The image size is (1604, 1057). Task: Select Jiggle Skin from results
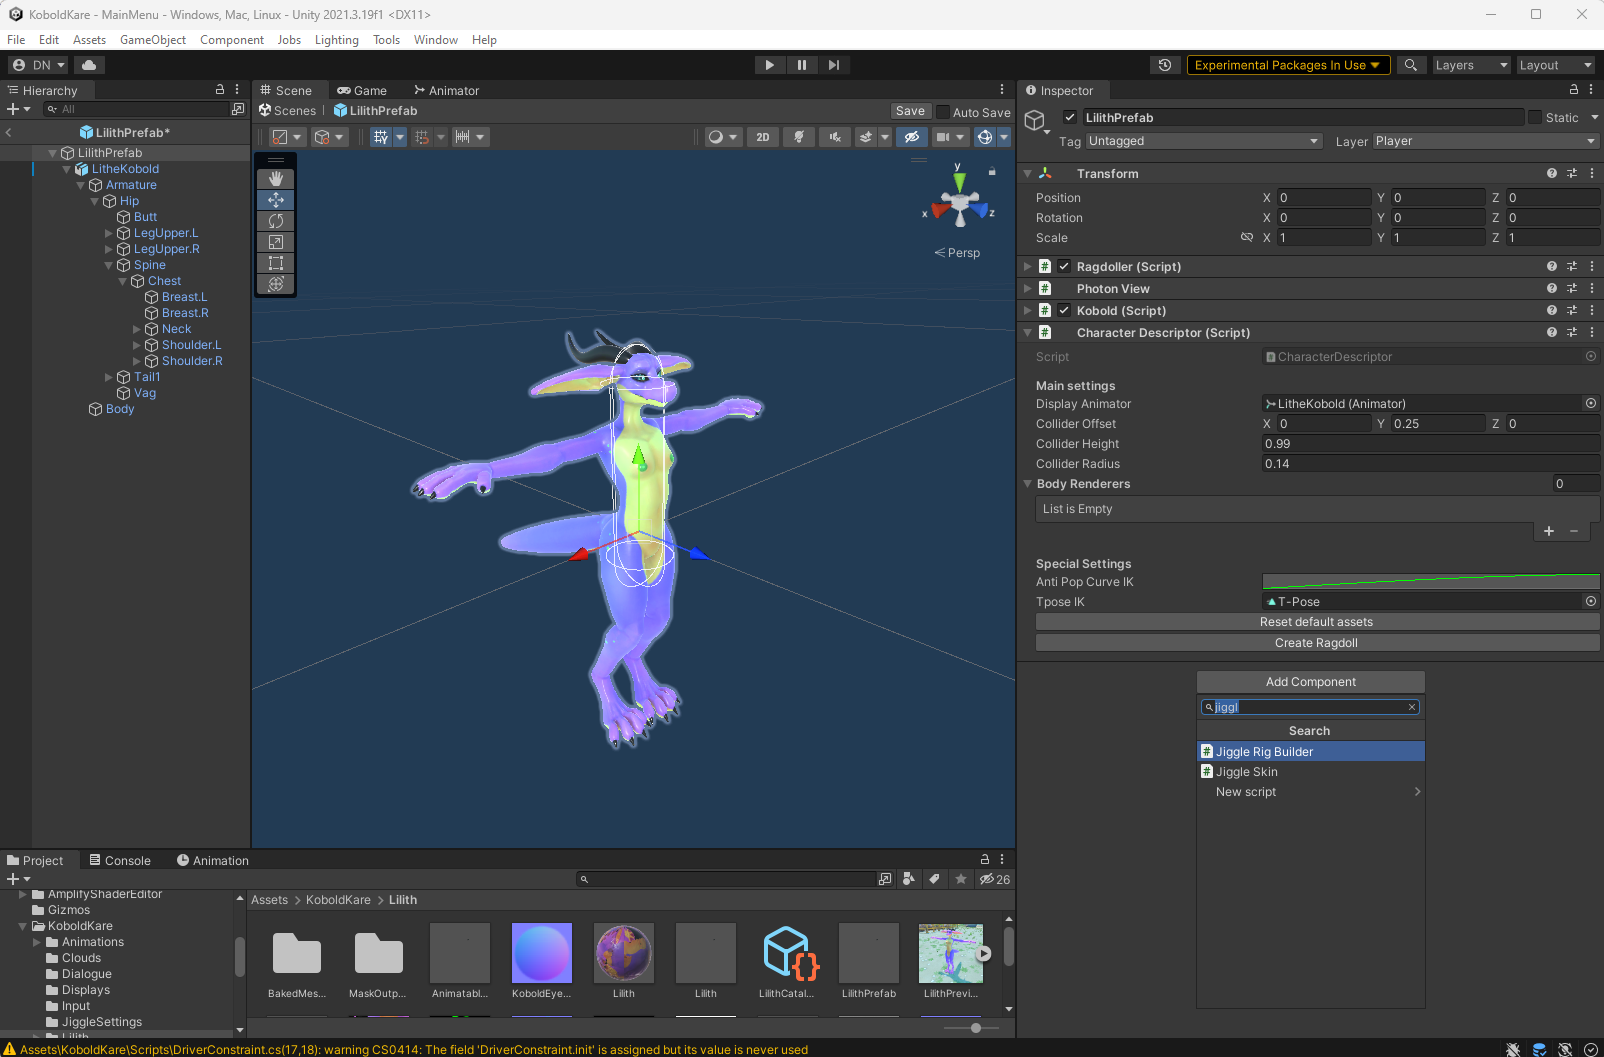[x=1311, y=772]
